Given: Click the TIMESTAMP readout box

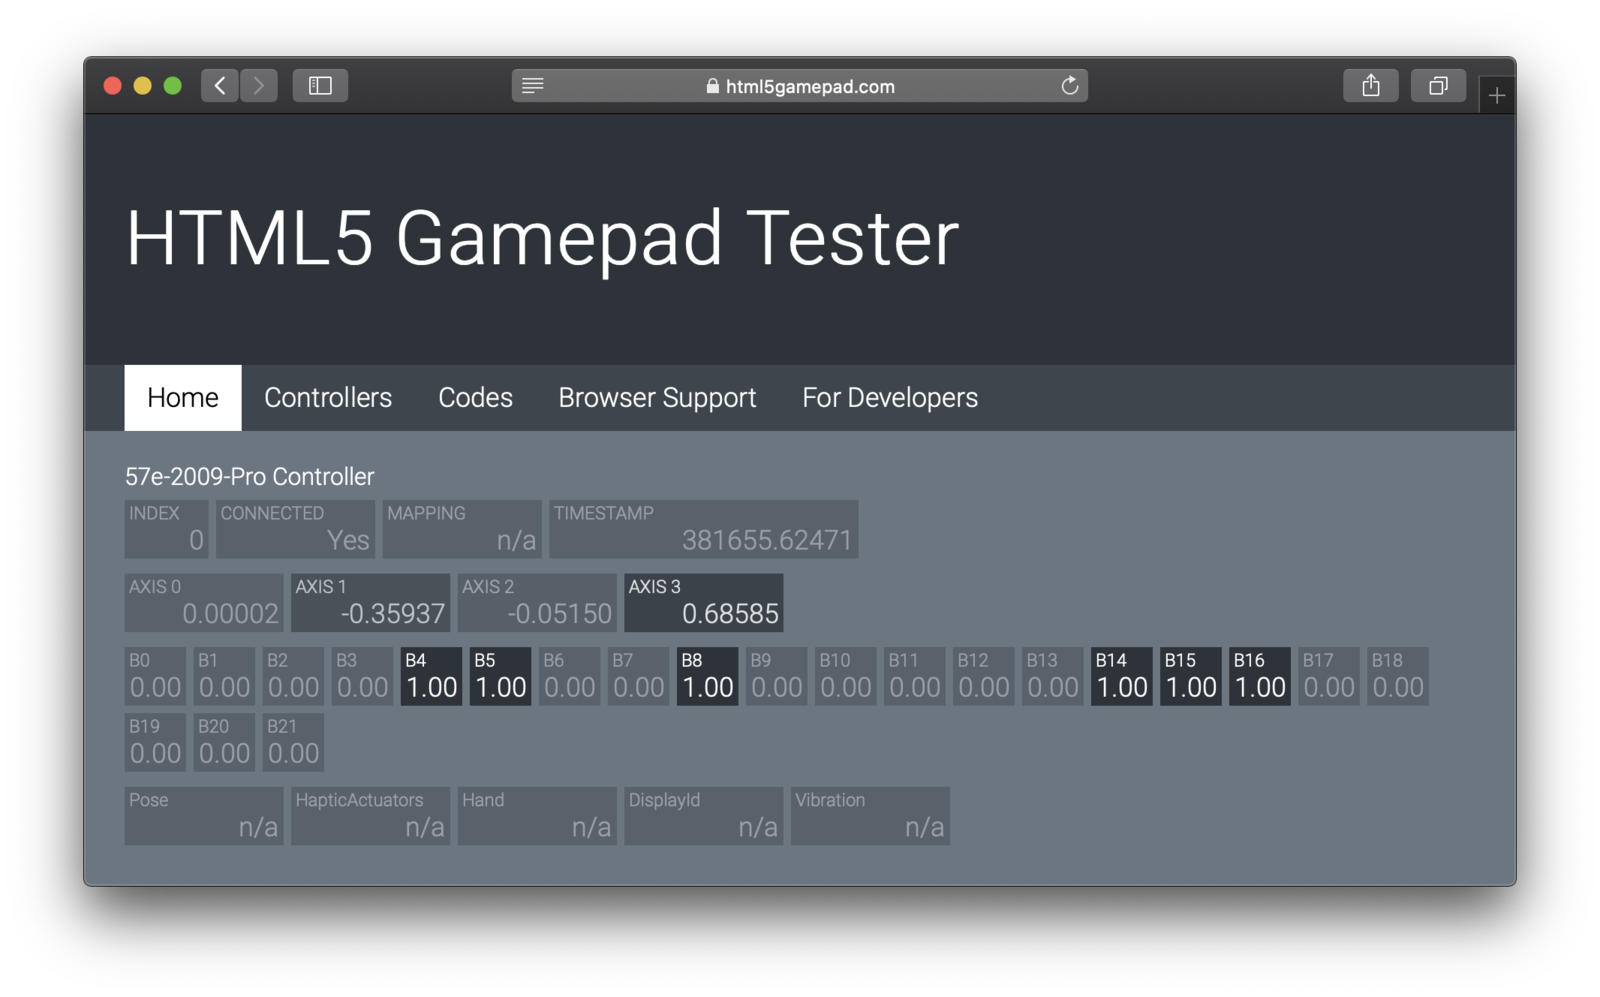Looking at the screenshot, I should 704,529.
